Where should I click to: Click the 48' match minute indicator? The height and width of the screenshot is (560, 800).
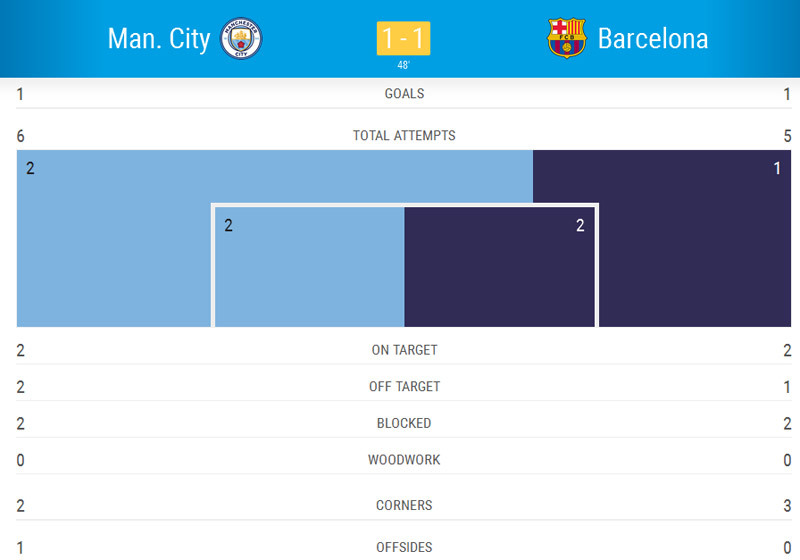click(403, 67)
